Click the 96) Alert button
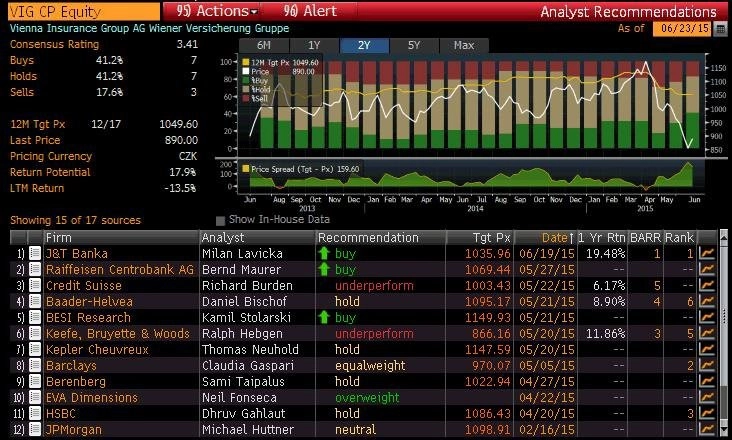 [x=310, y=11]
